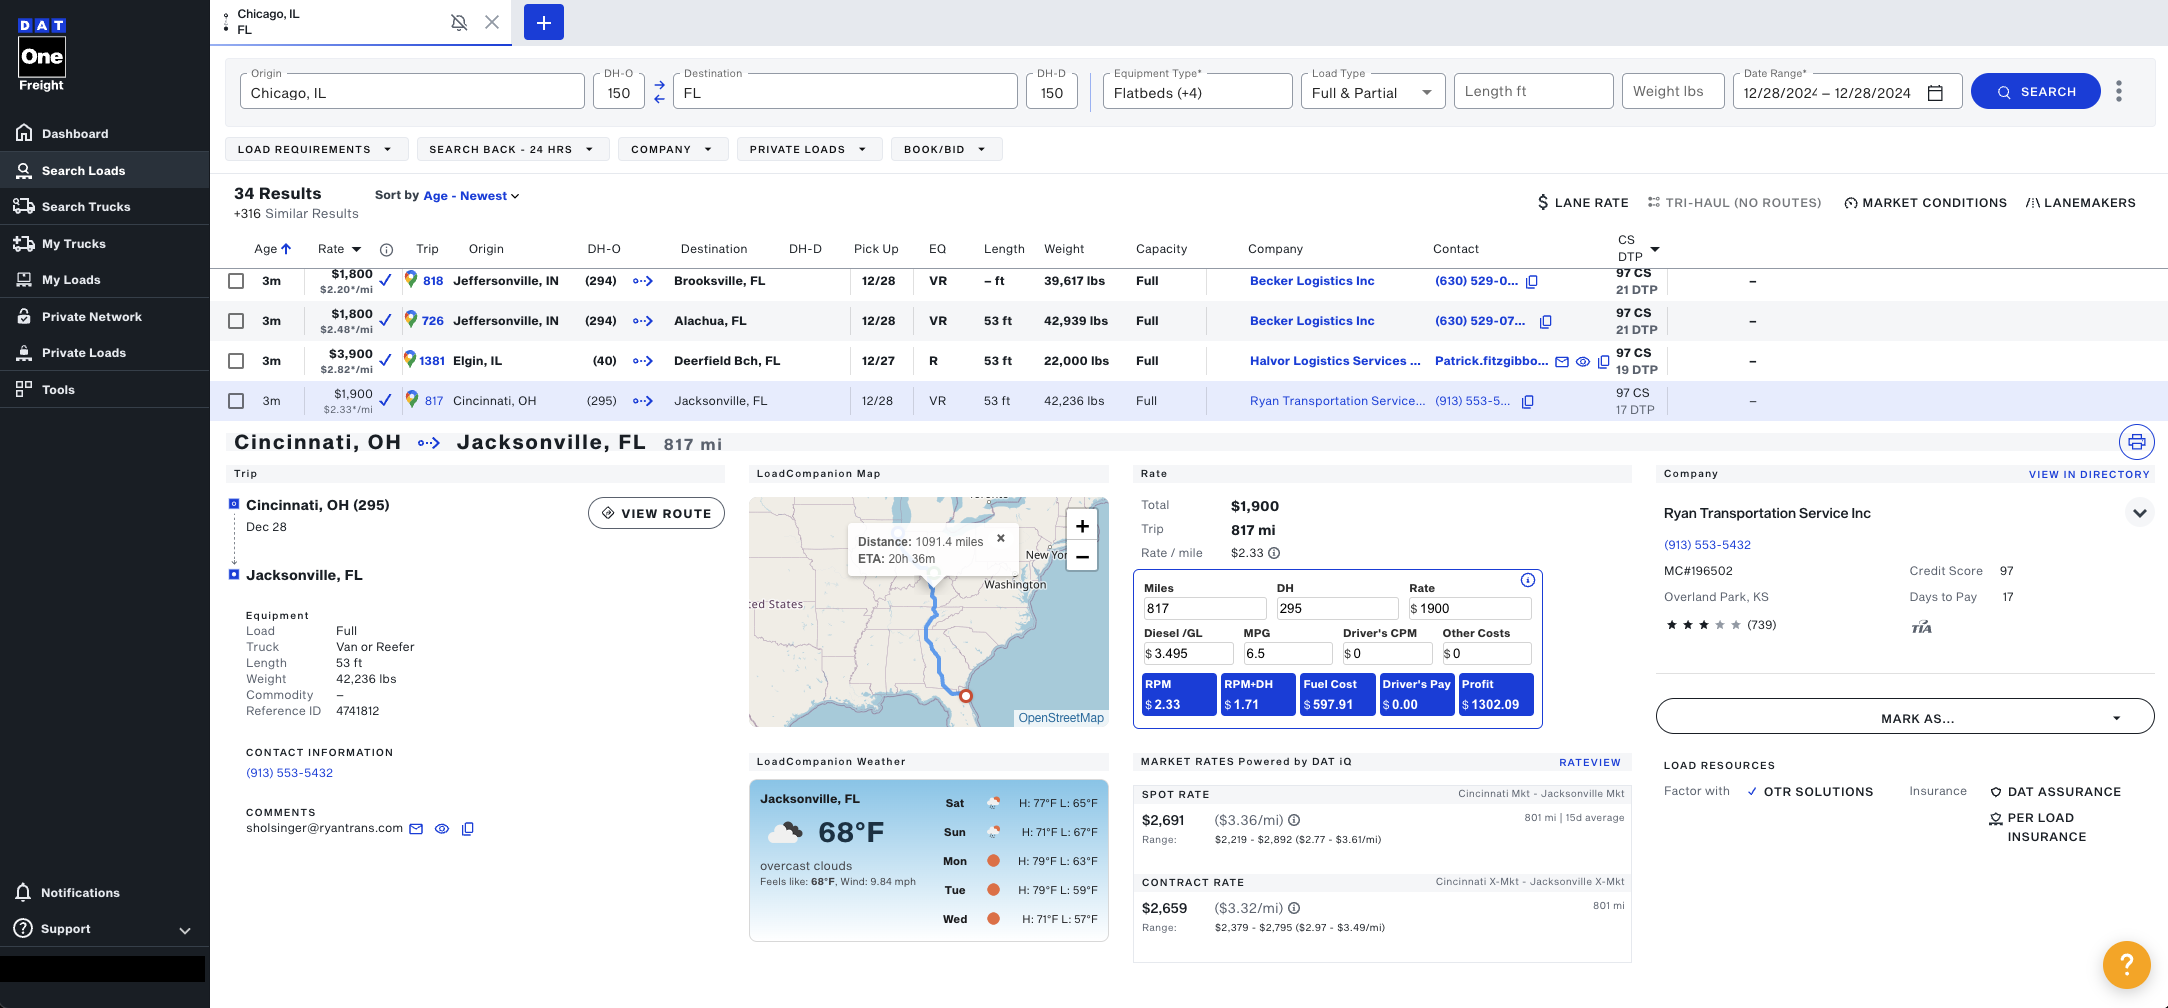The image size is (2168, 1008).
Task: Select checkbox for Deerfield Bch, FL load
Action: pyautogui.click(x=236, y=361)
